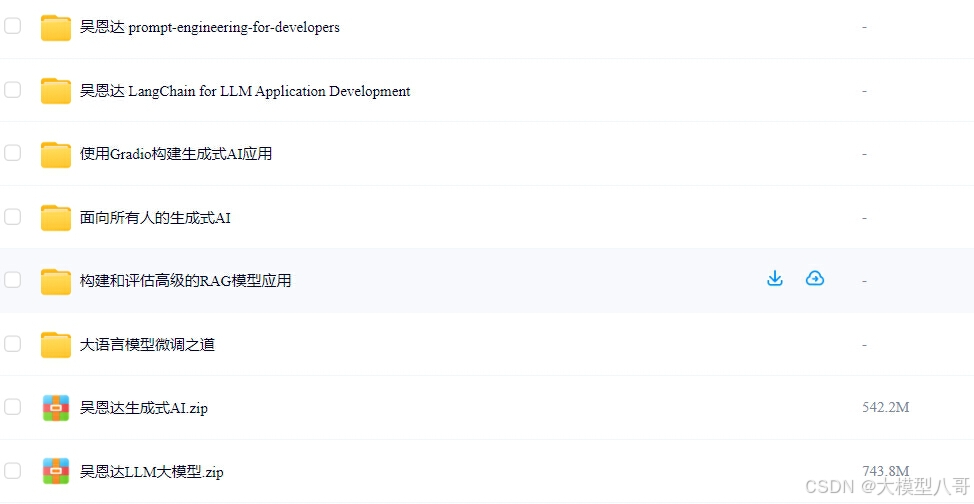Open 吴恩达 LangChain for LLM Application Development
The width and height of the screenshot is (974, 504).
245,91
